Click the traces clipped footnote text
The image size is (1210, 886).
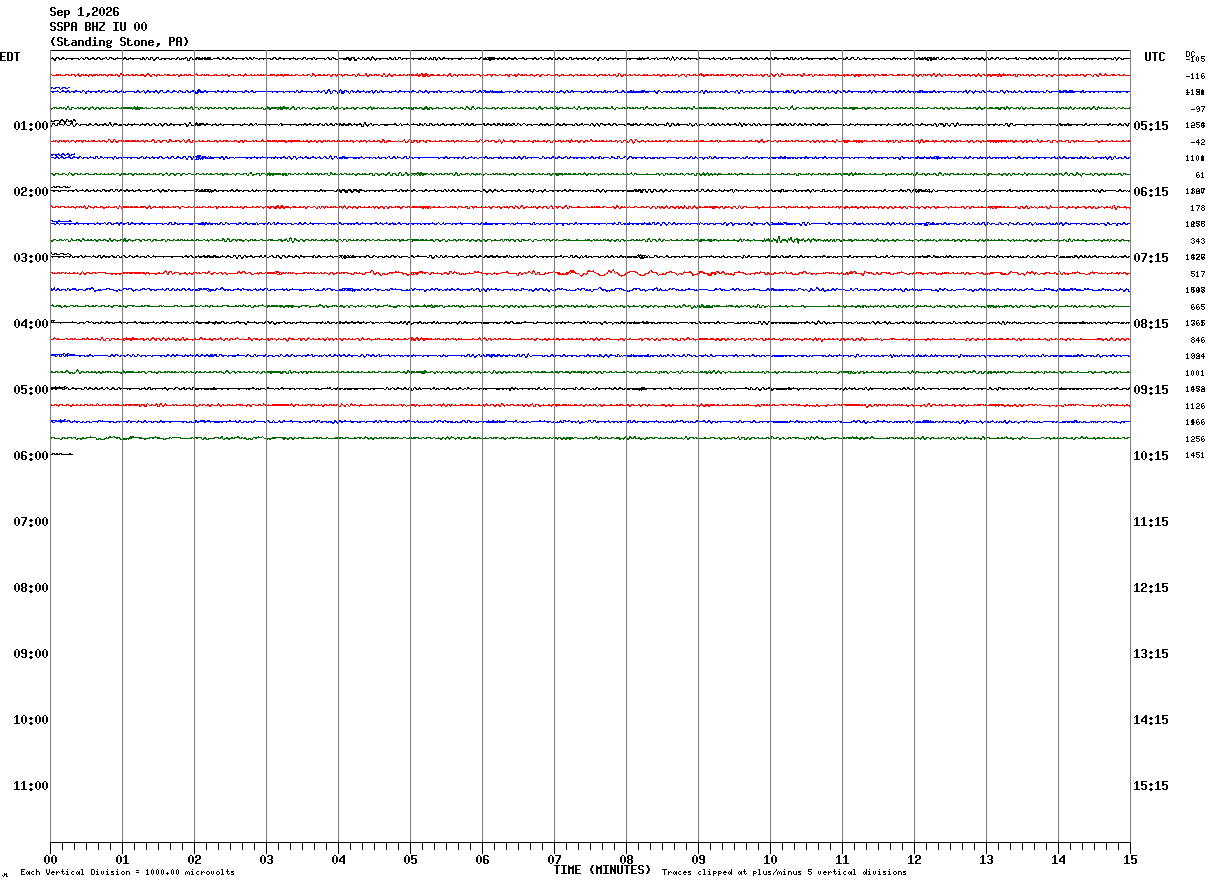(784, 873)
